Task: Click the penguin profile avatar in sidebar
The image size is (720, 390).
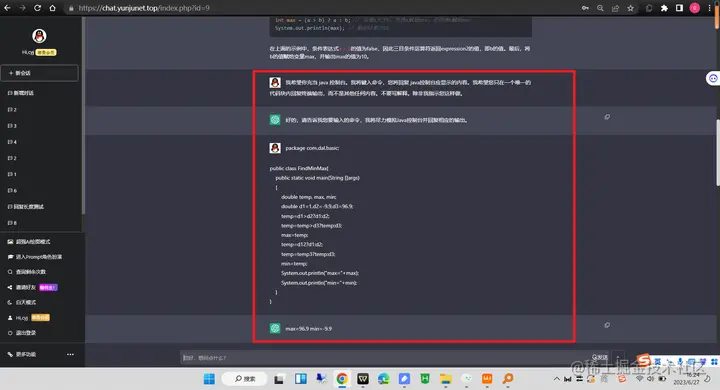Action: [39, 36]
